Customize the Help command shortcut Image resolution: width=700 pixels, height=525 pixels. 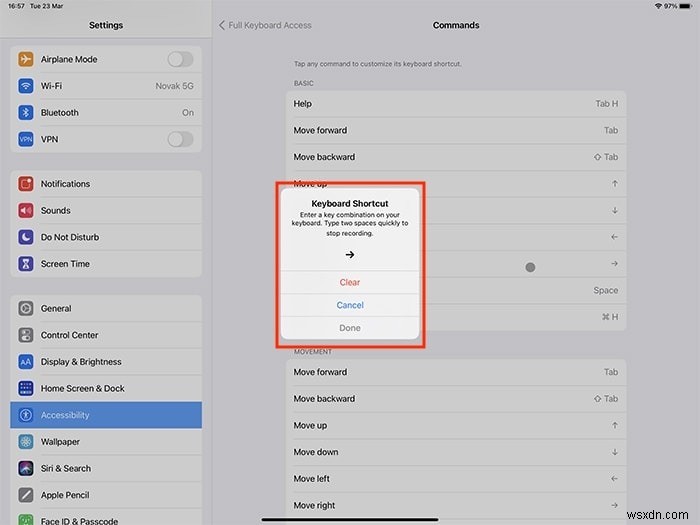coord(456,104)
